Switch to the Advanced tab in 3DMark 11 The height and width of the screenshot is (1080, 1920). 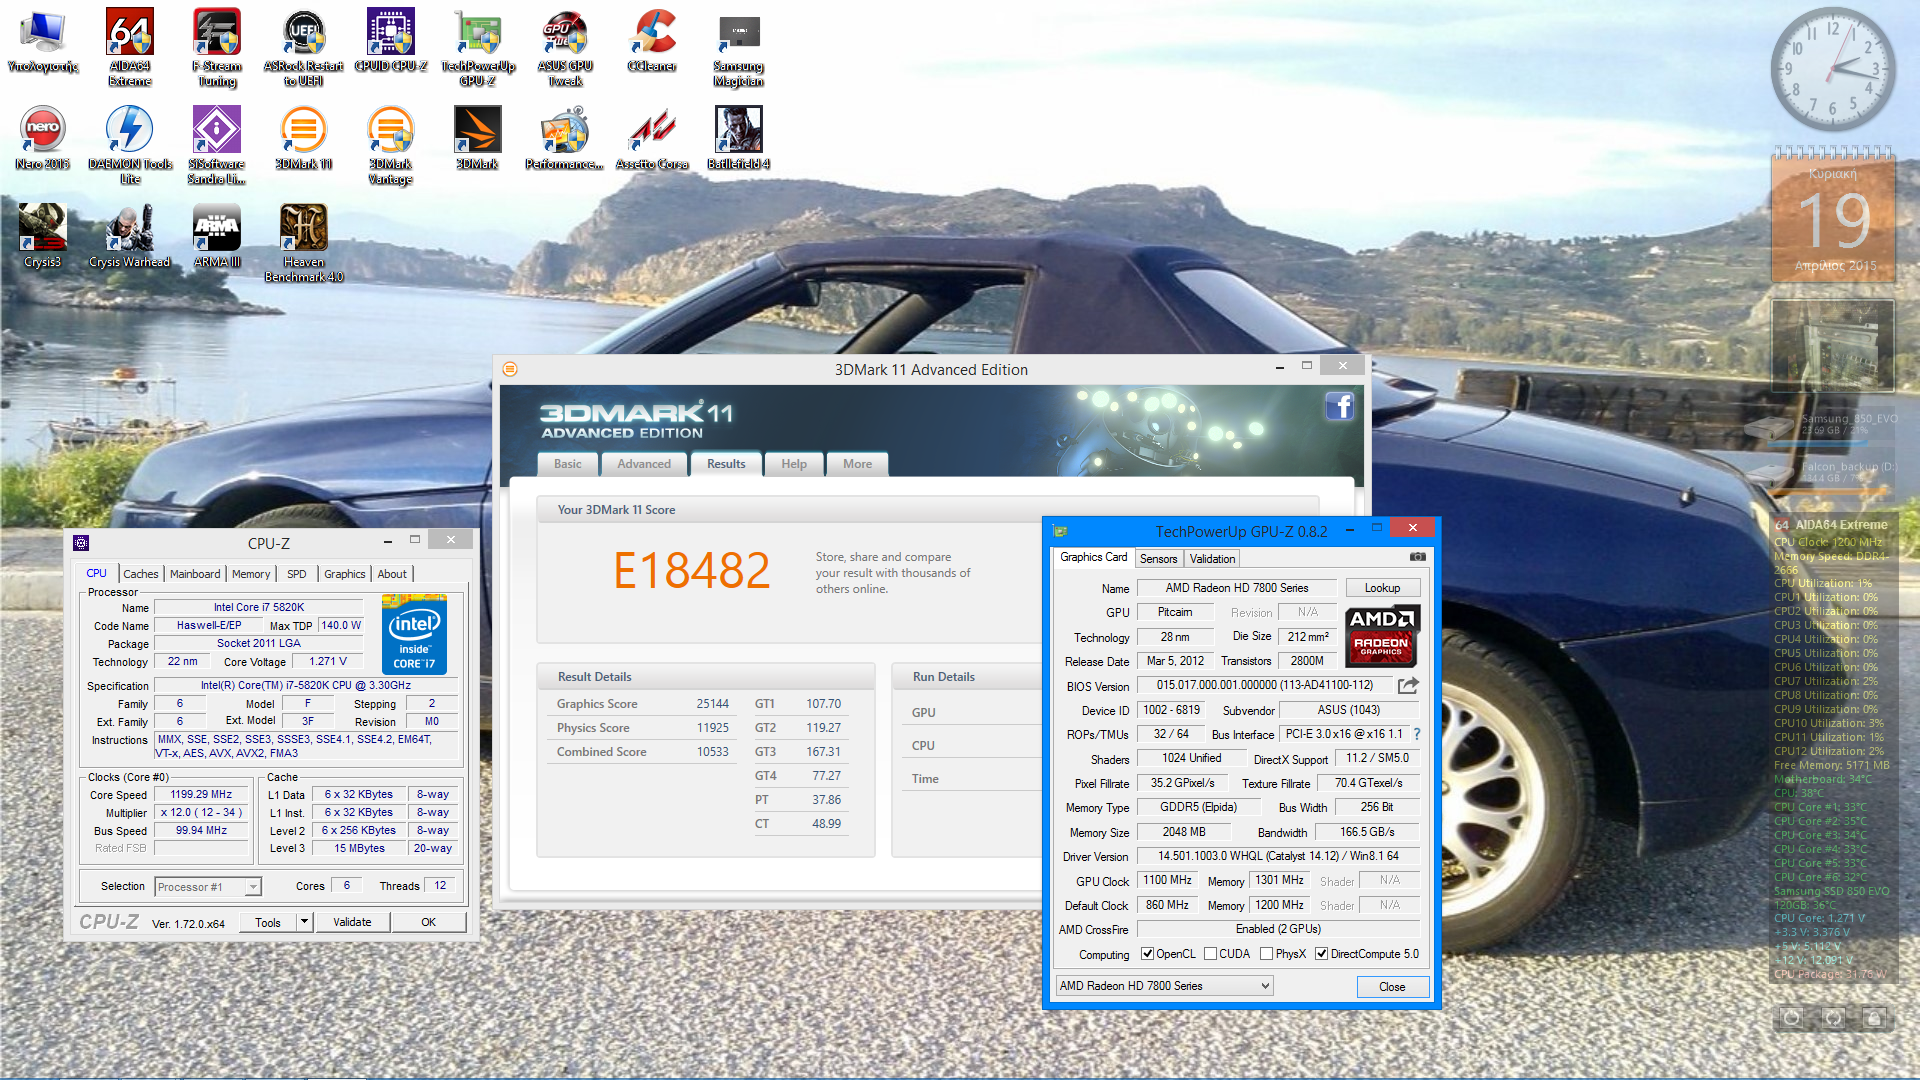[x=644, y=464]
